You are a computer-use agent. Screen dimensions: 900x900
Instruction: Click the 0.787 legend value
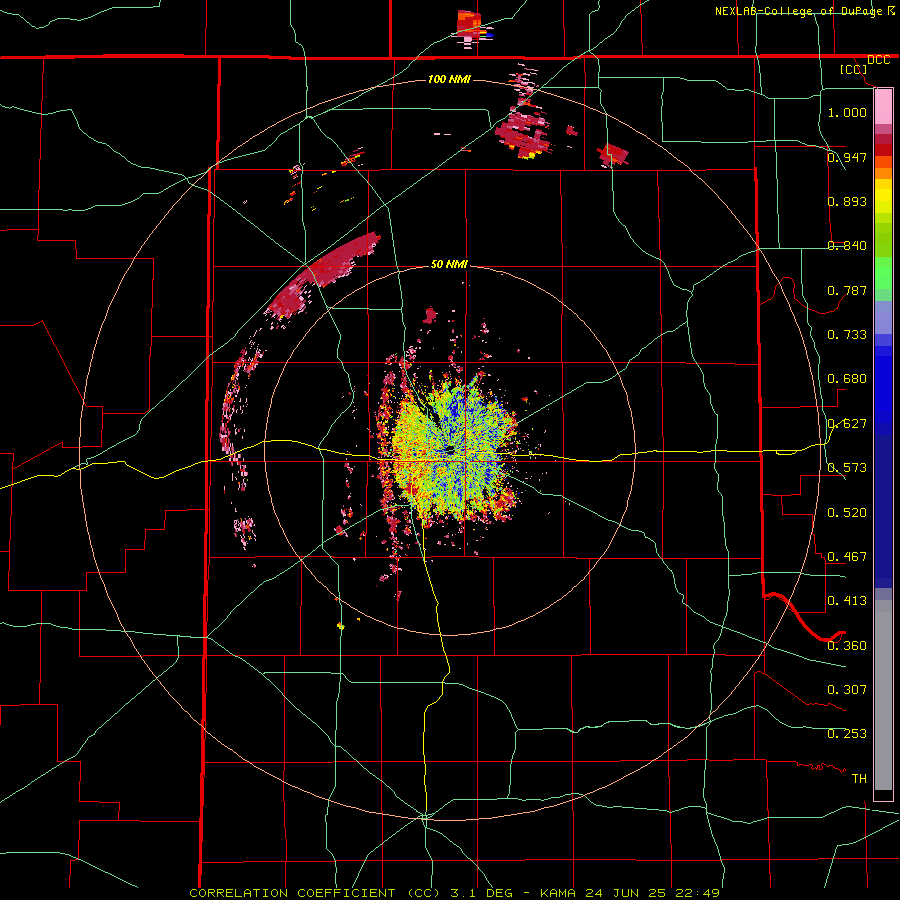[847, 290]
